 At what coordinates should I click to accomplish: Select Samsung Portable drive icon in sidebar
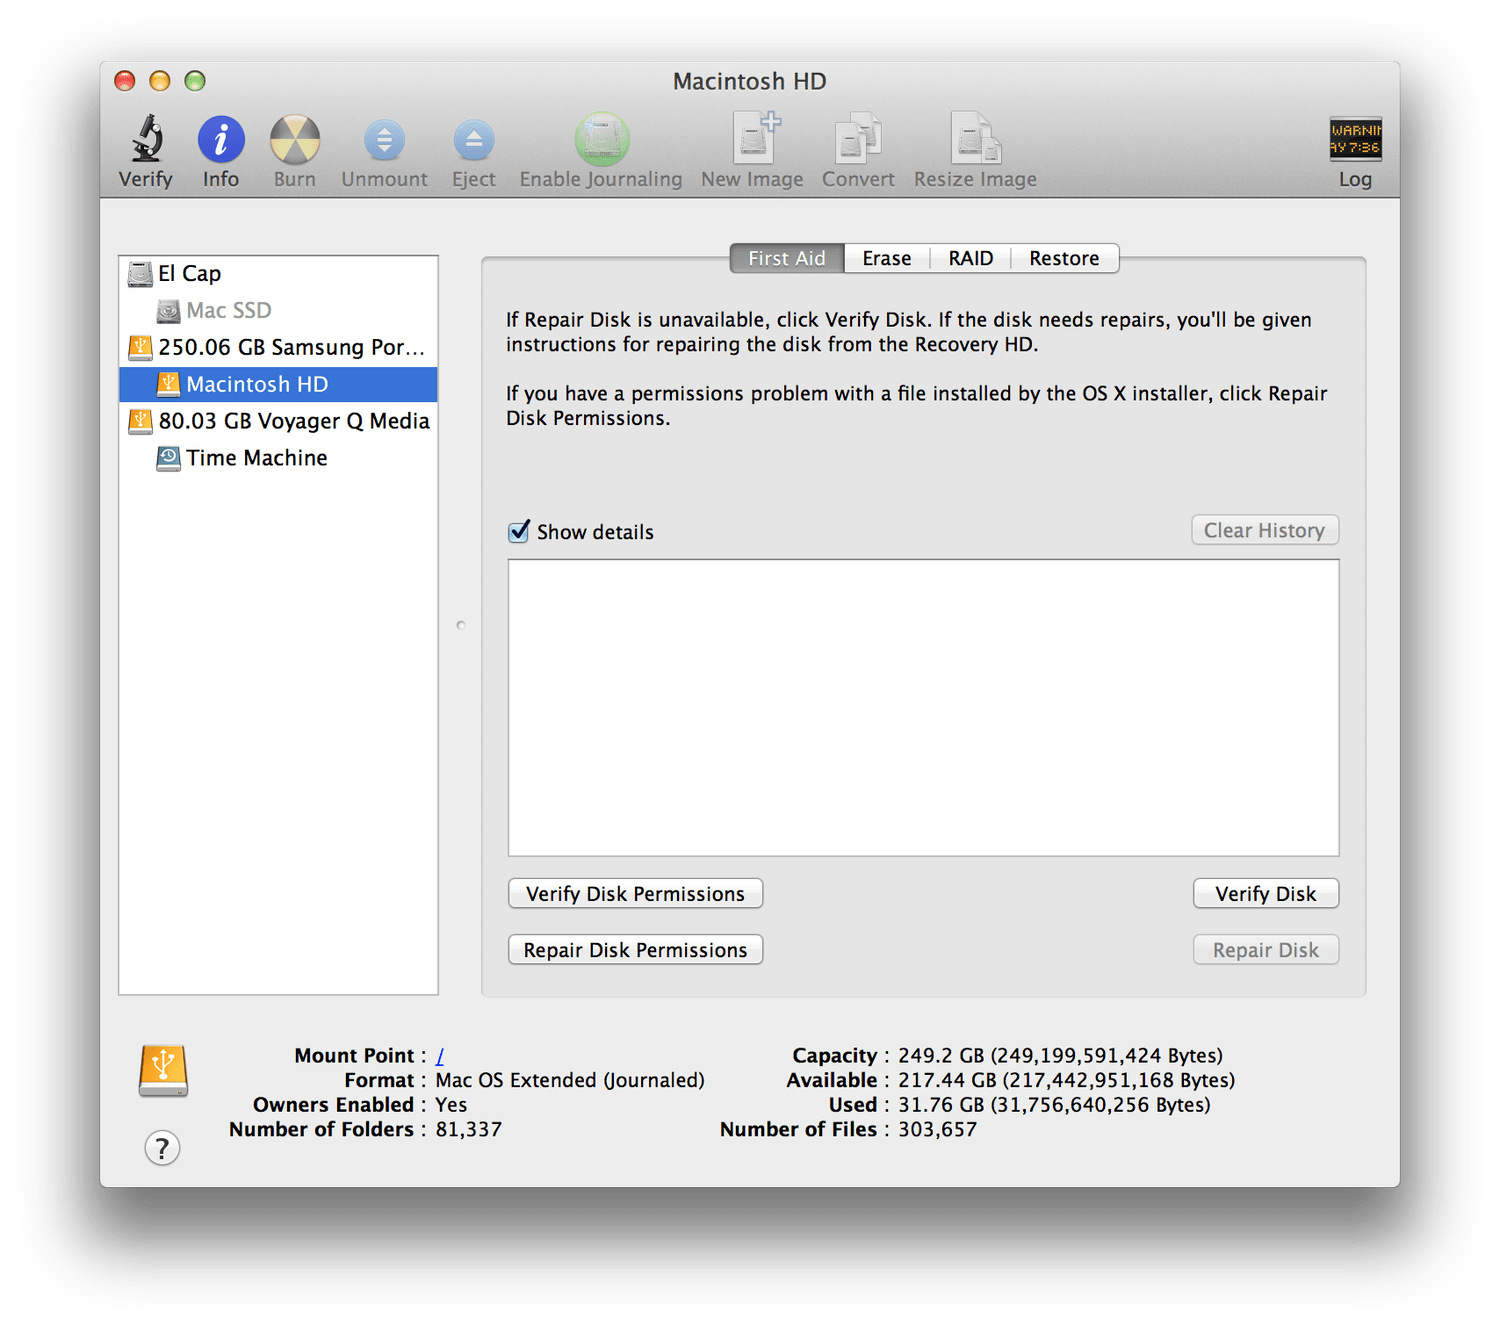[140, 348]
